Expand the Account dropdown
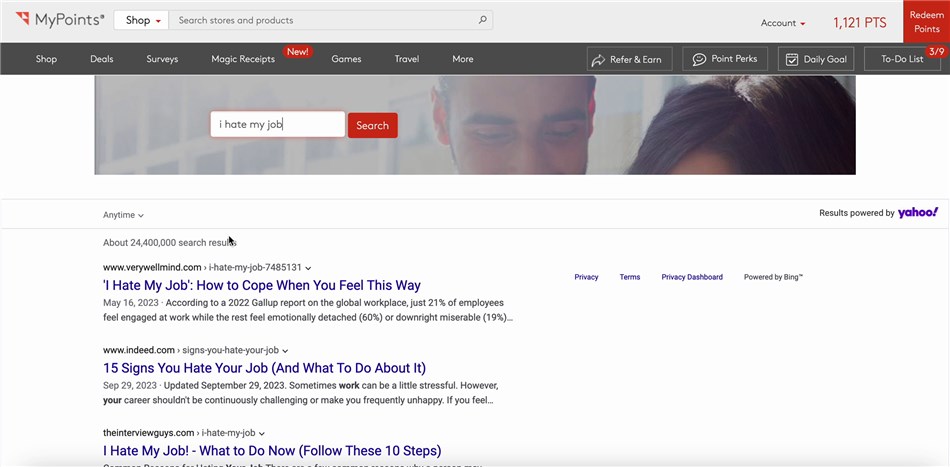The width and height of the screenshot is (950, 467). pyautogui.click(x=783, y=23)
